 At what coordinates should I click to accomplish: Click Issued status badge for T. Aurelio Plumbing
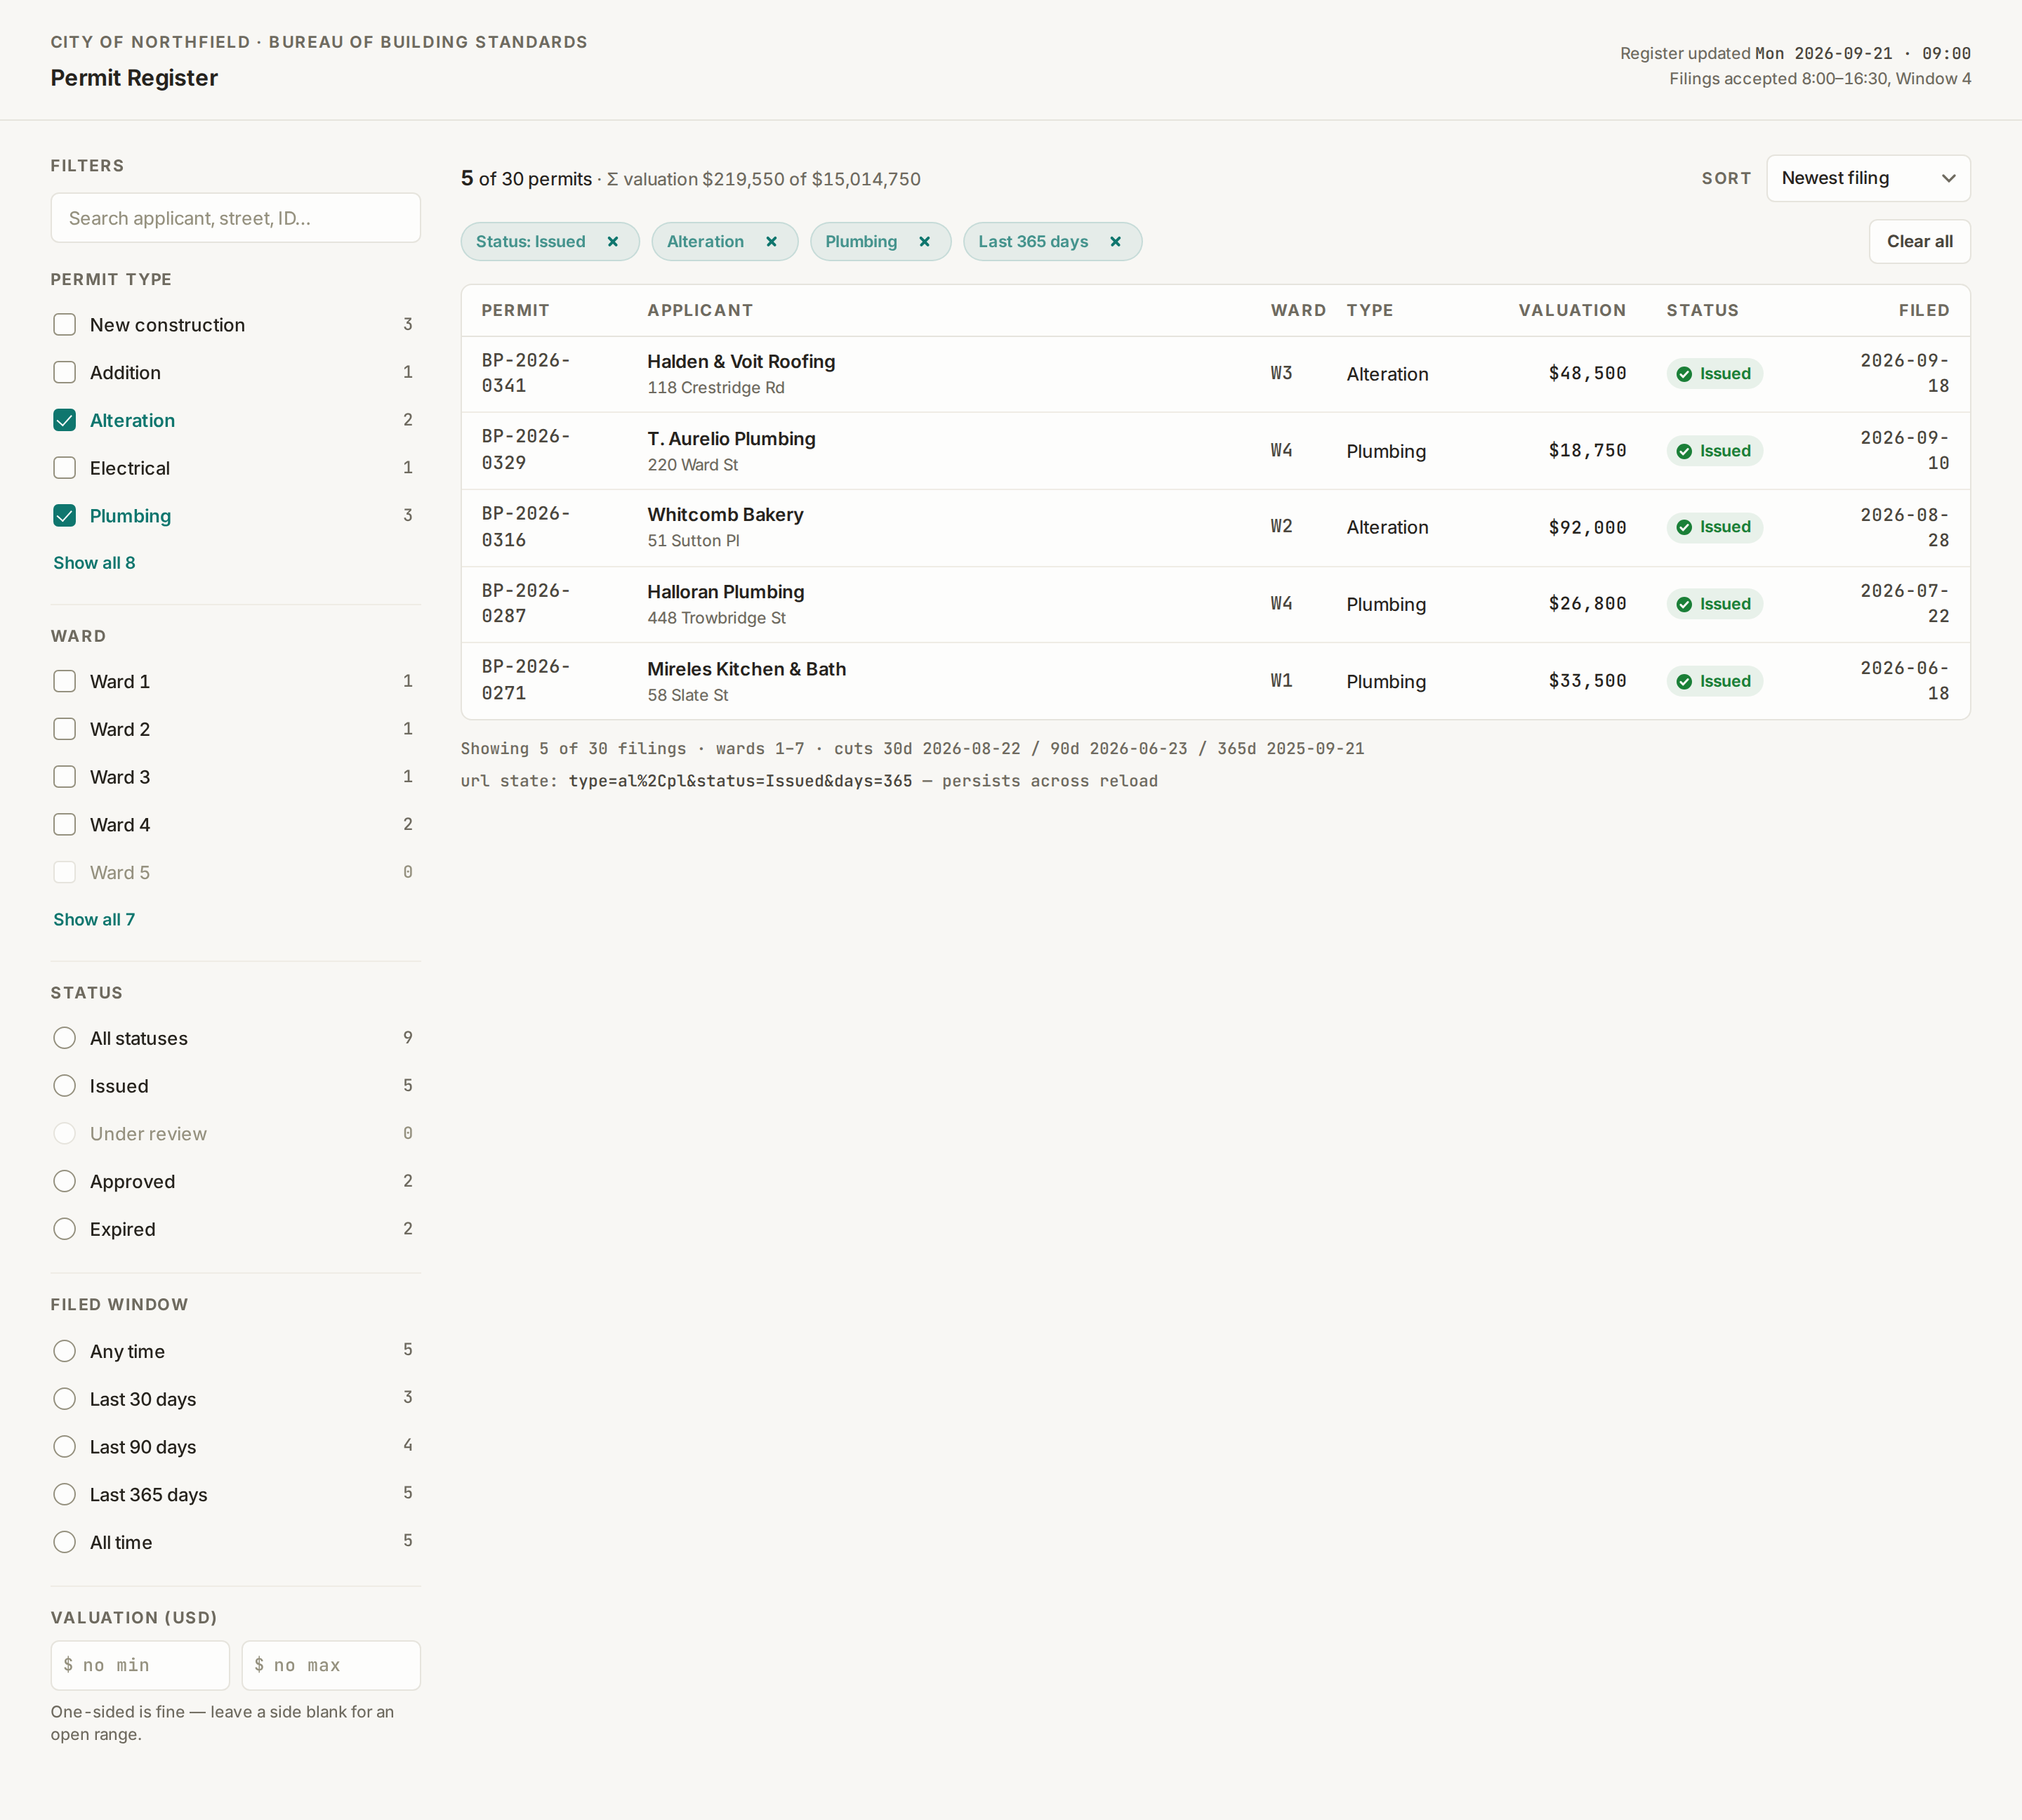(x=1714, y=451)
